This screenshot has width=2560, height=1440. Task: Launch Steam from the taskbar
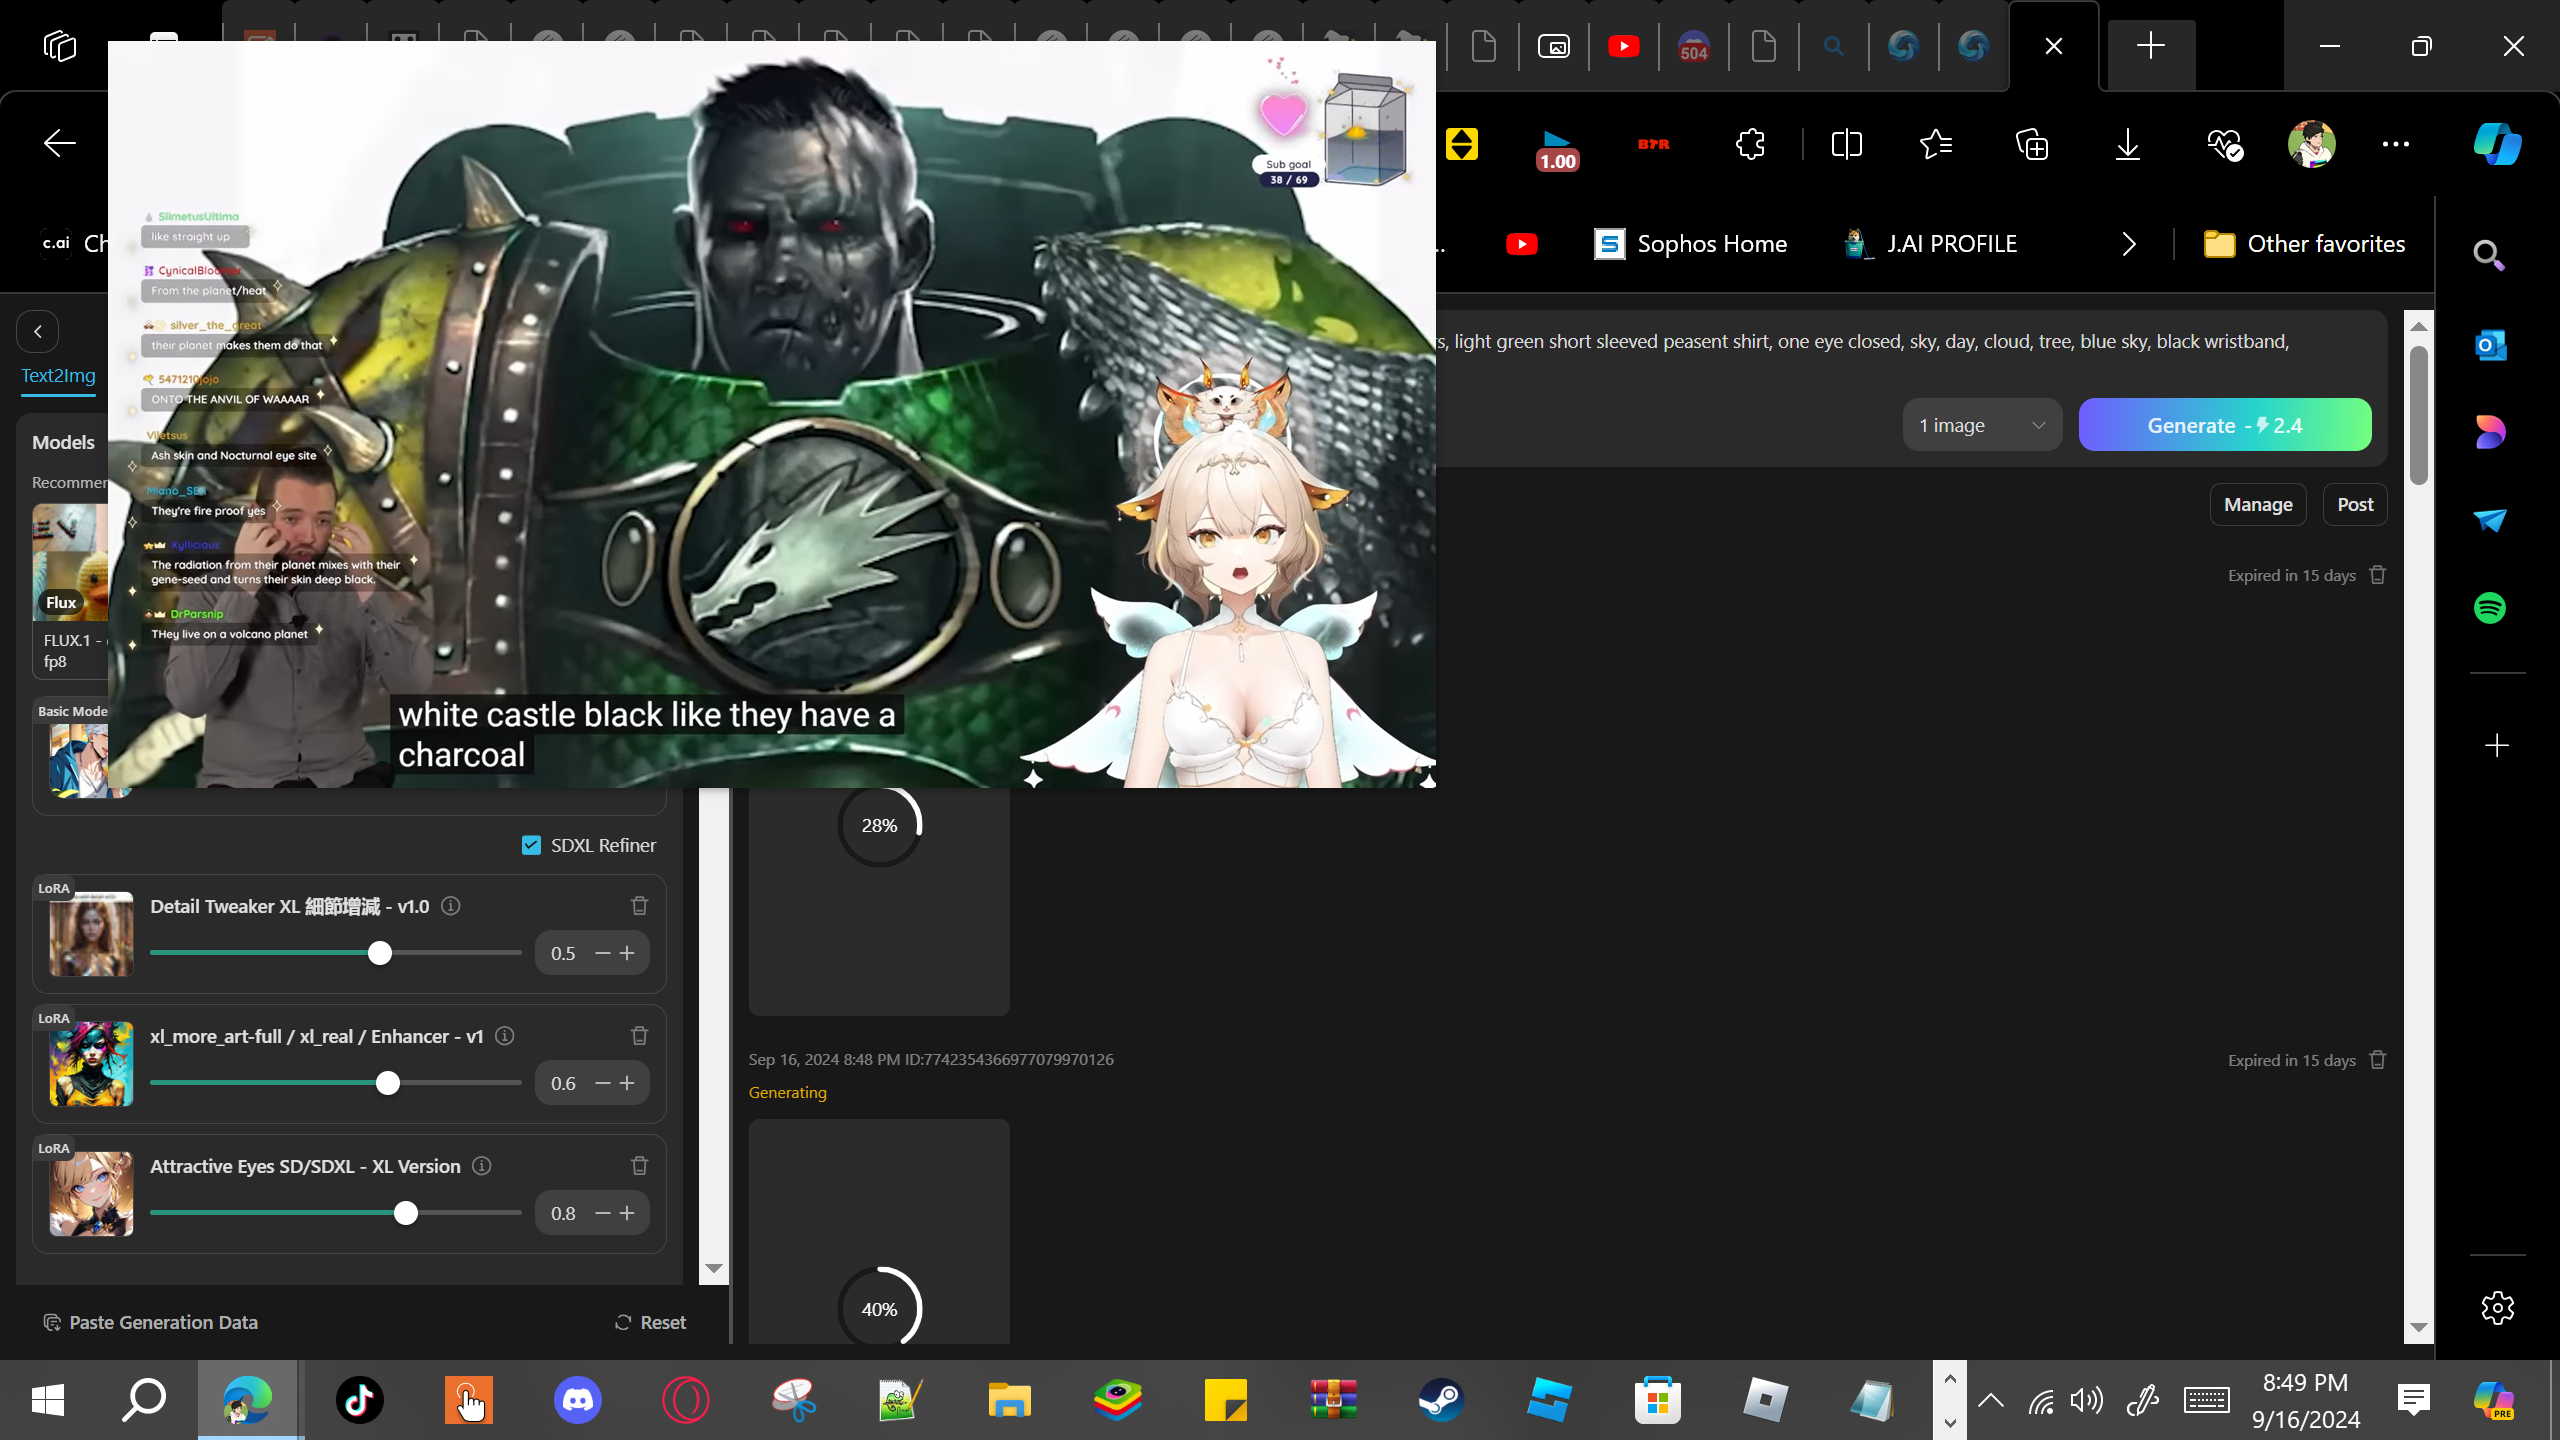click(1442, 1400)
